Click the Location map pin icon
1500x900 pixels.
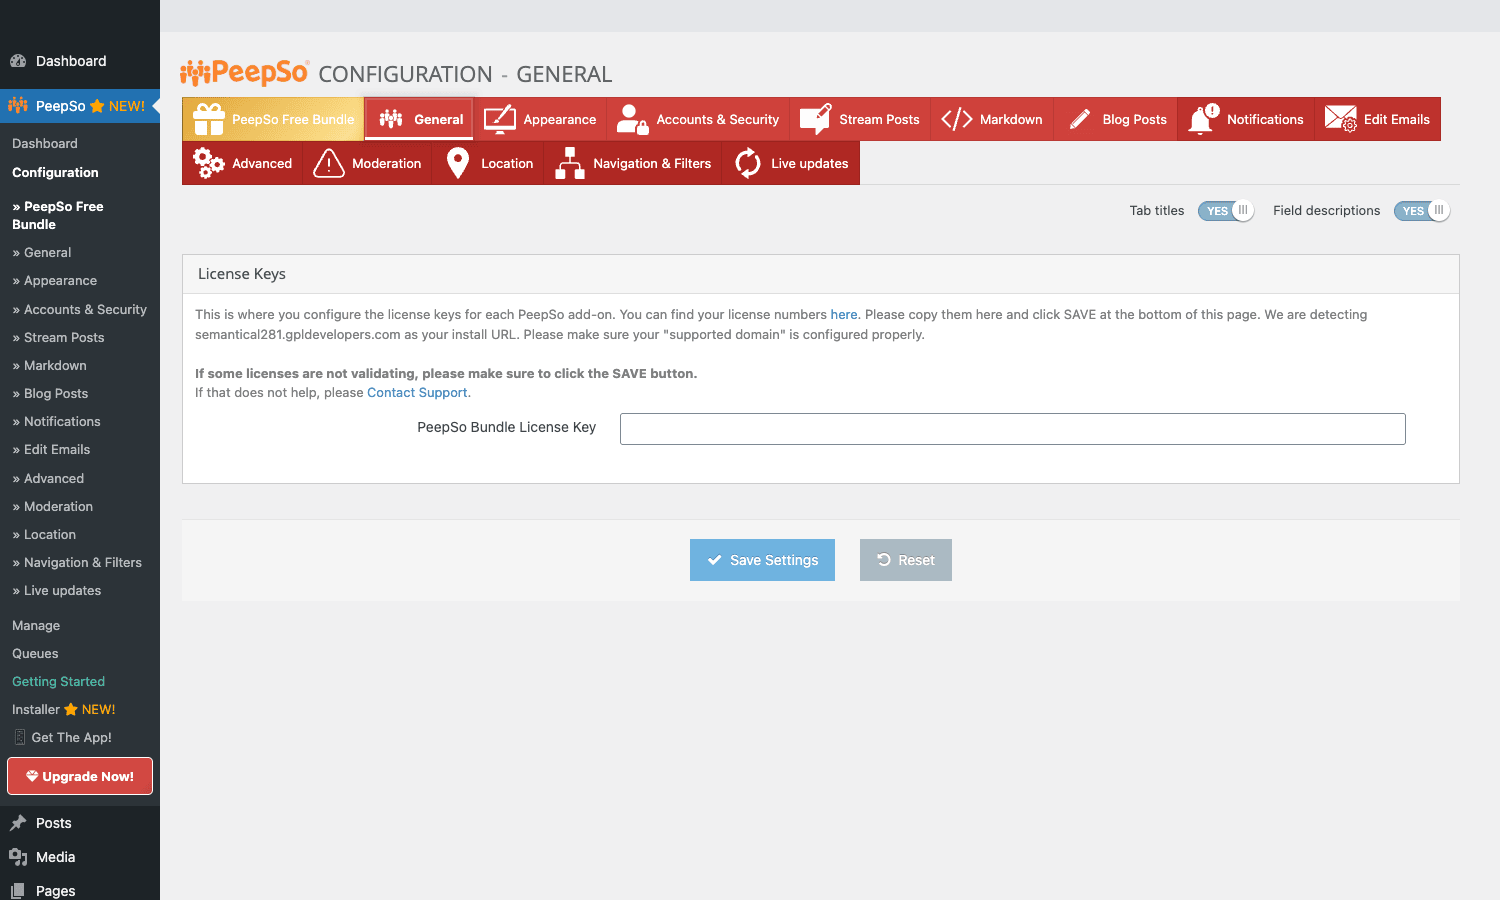click(x=458, y=163)
